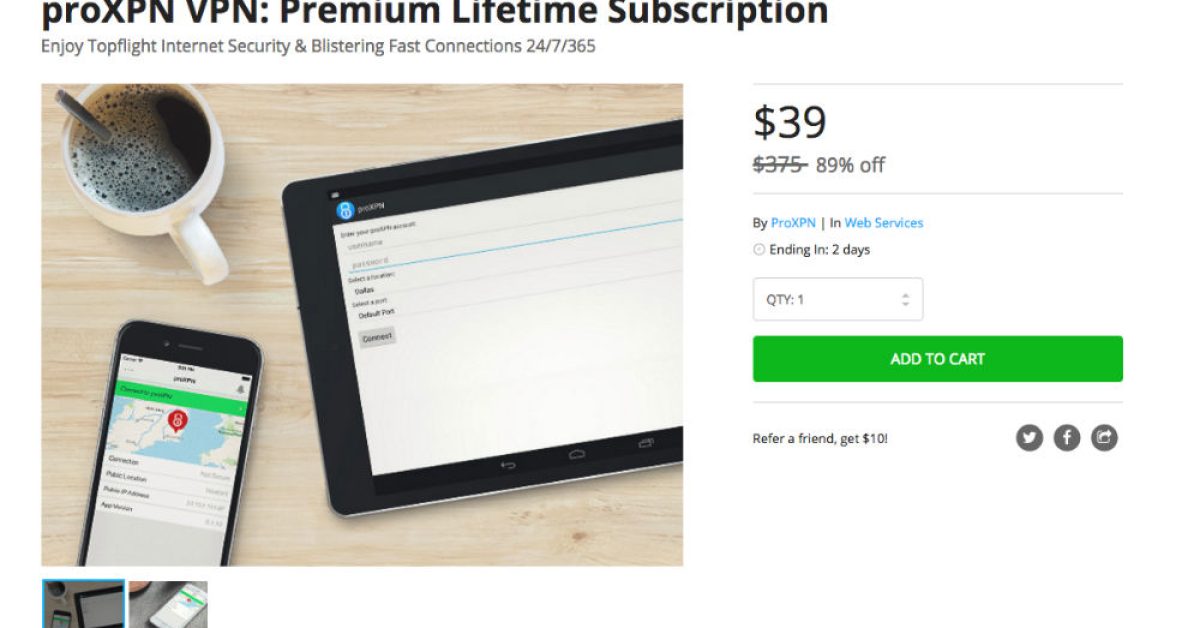Click the crossed-out $375 original price

coord(779,165)
